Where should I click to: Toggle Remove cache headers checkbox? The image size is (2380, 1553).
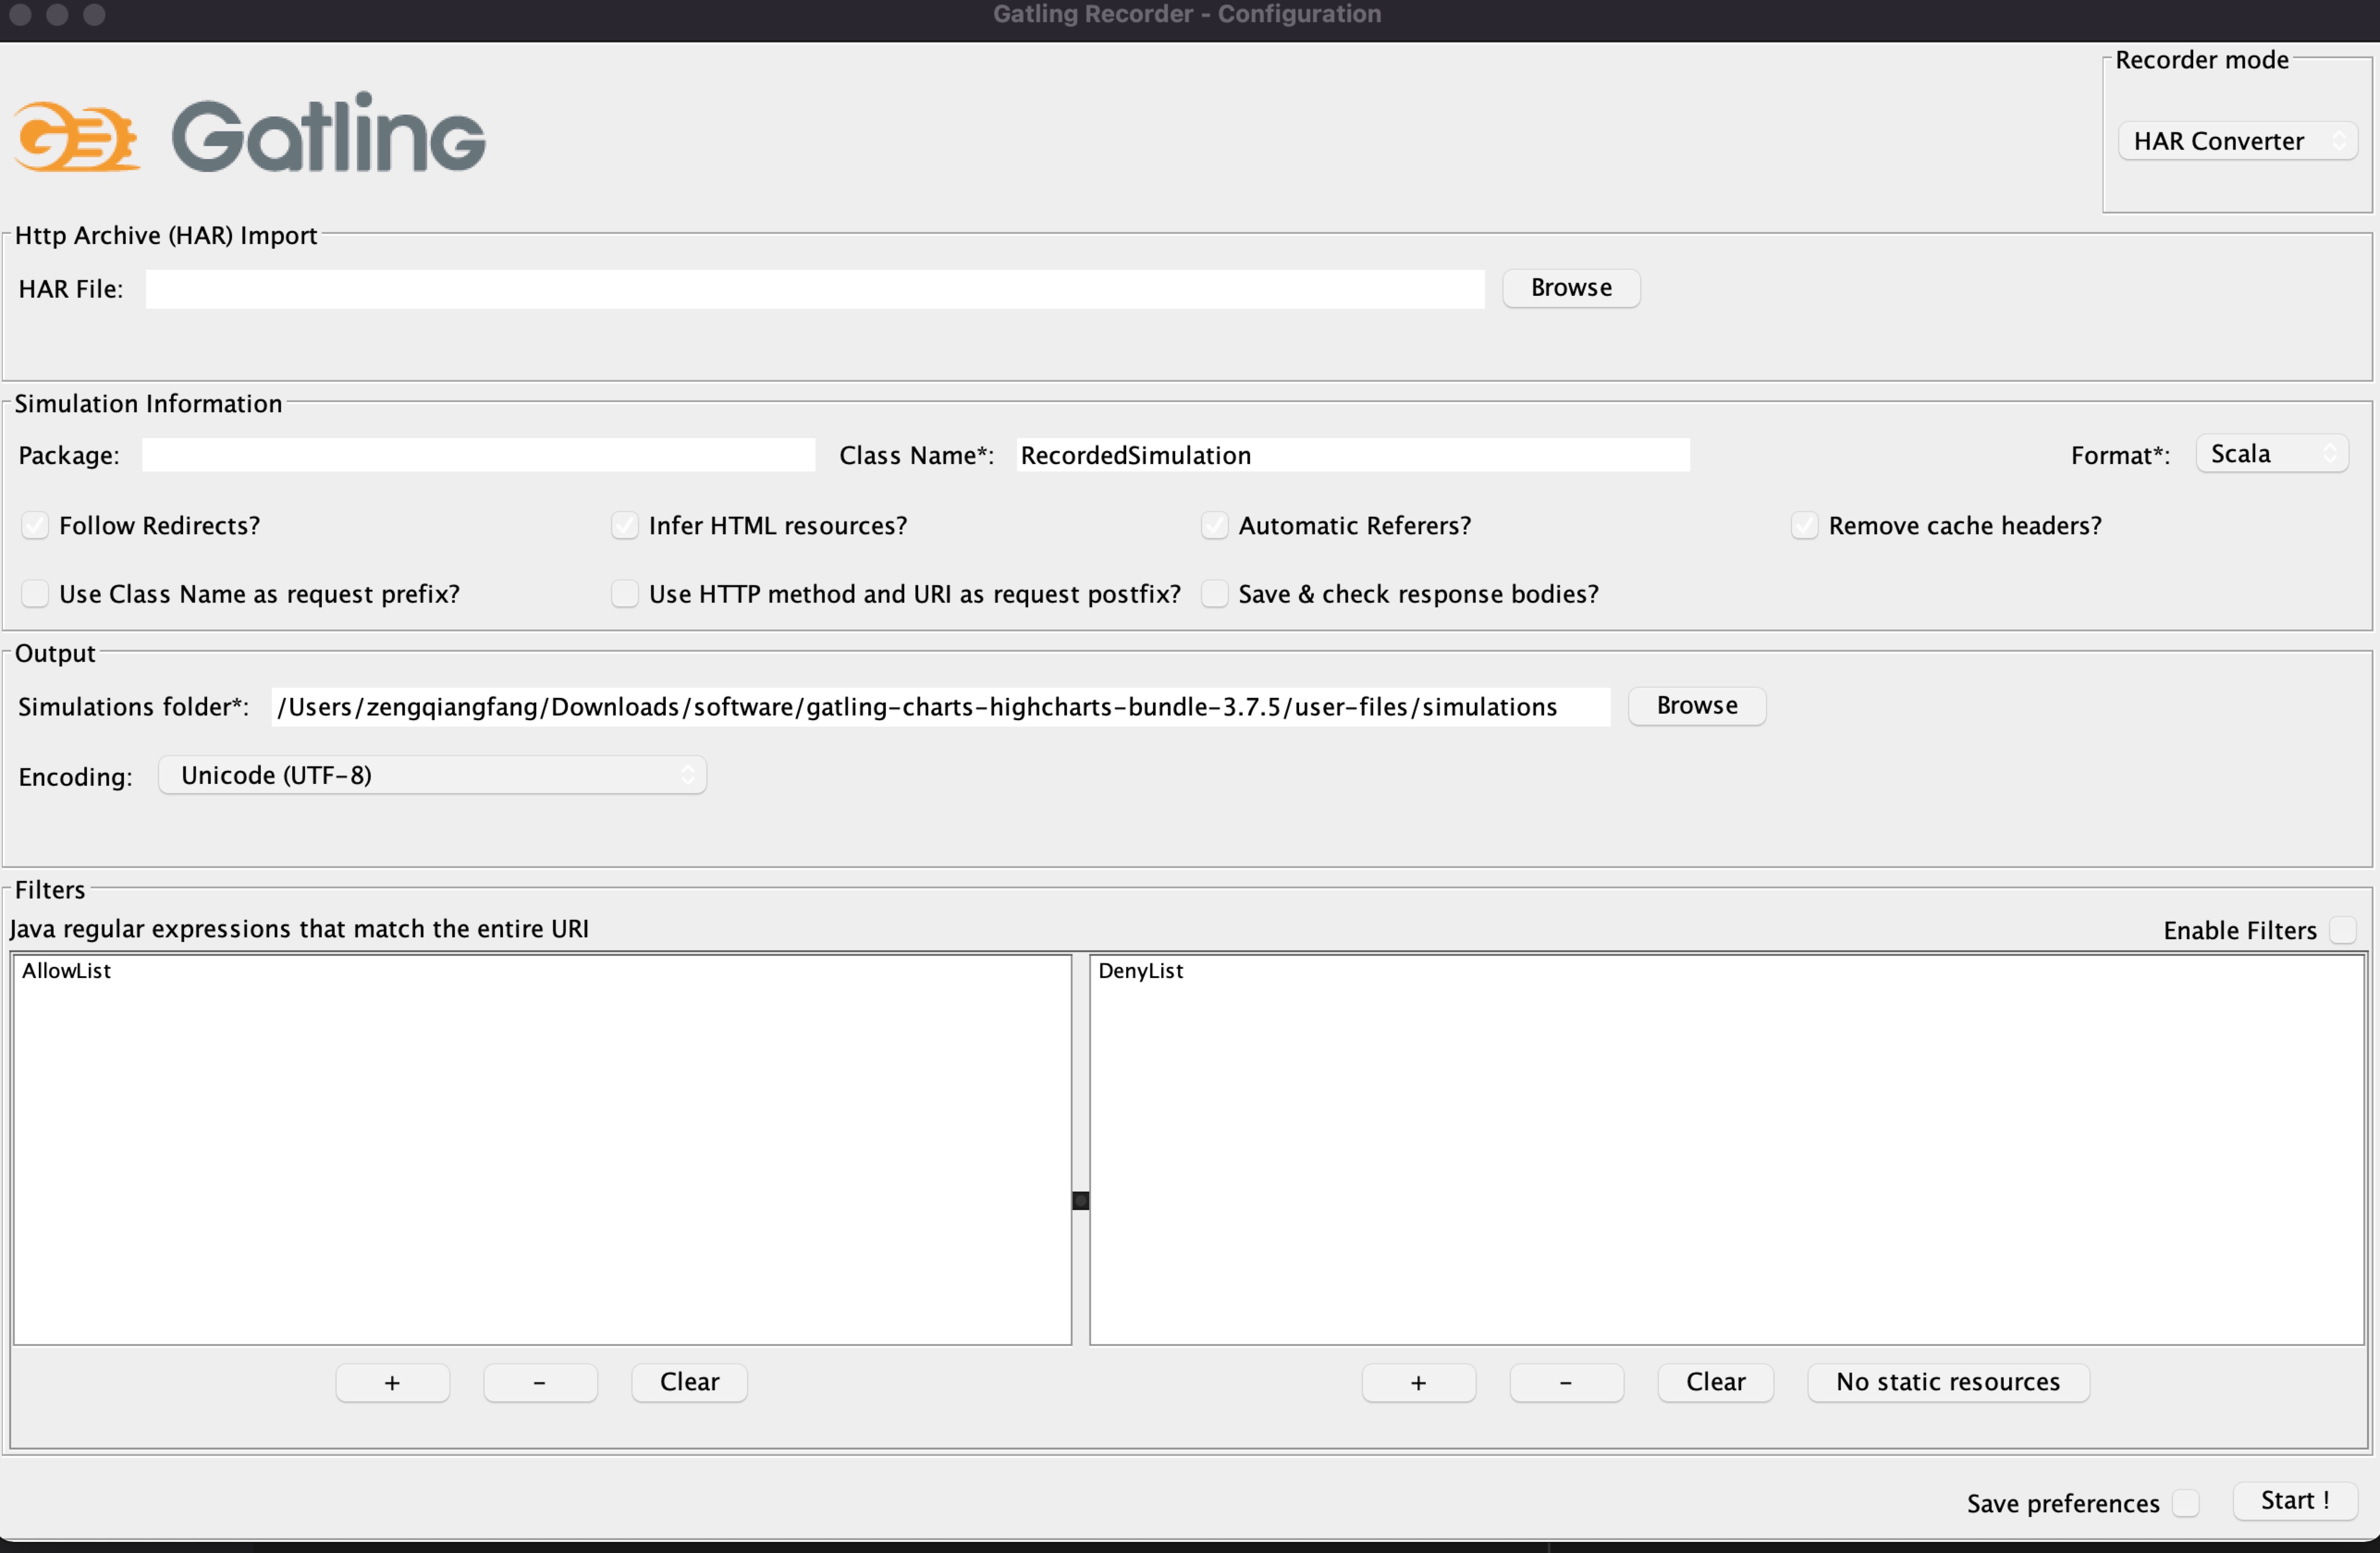pos(1804,525)
